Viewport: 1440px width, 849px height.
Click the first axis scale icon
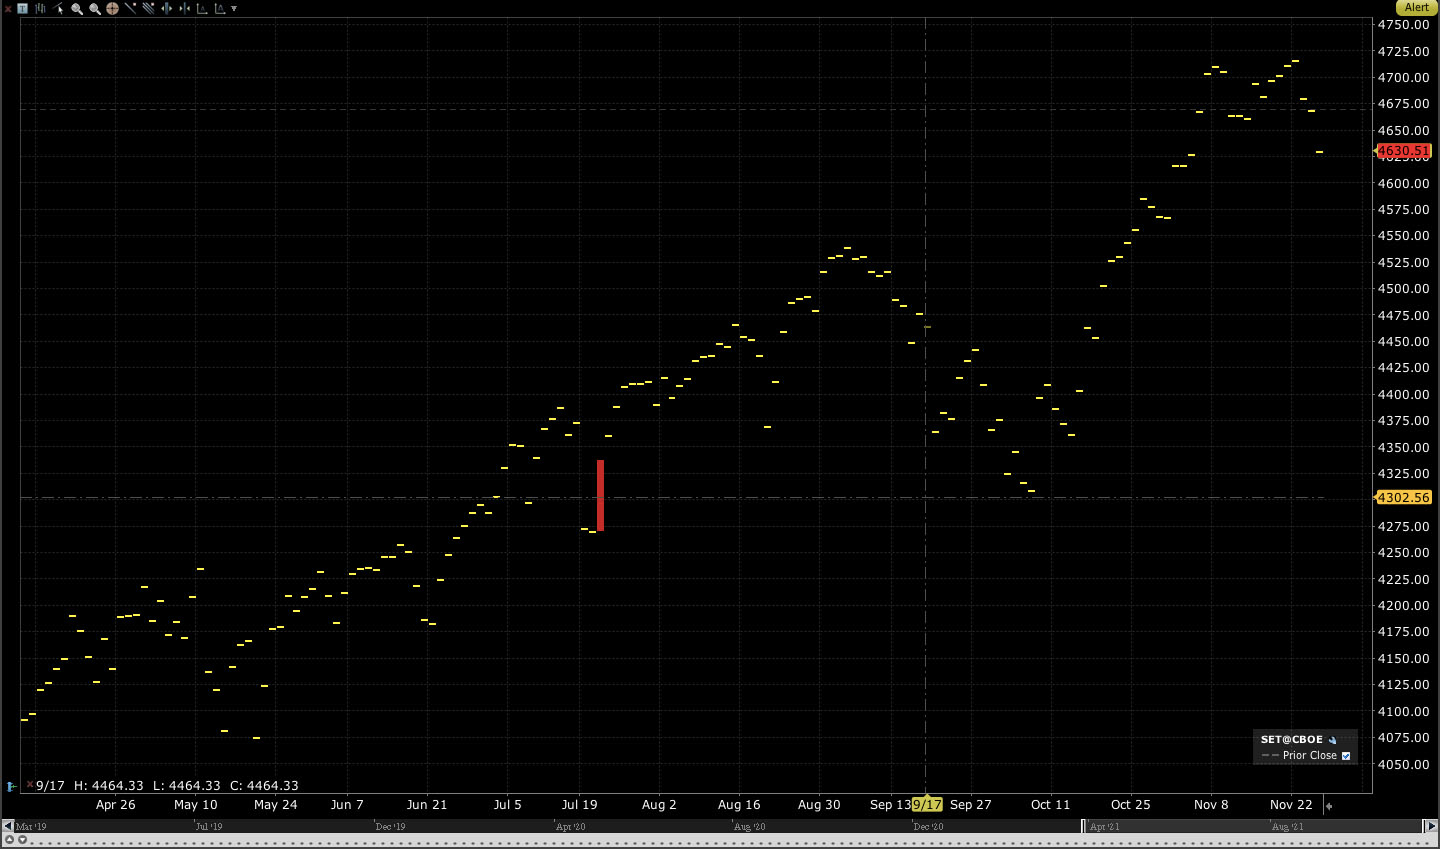pos(202,8)
